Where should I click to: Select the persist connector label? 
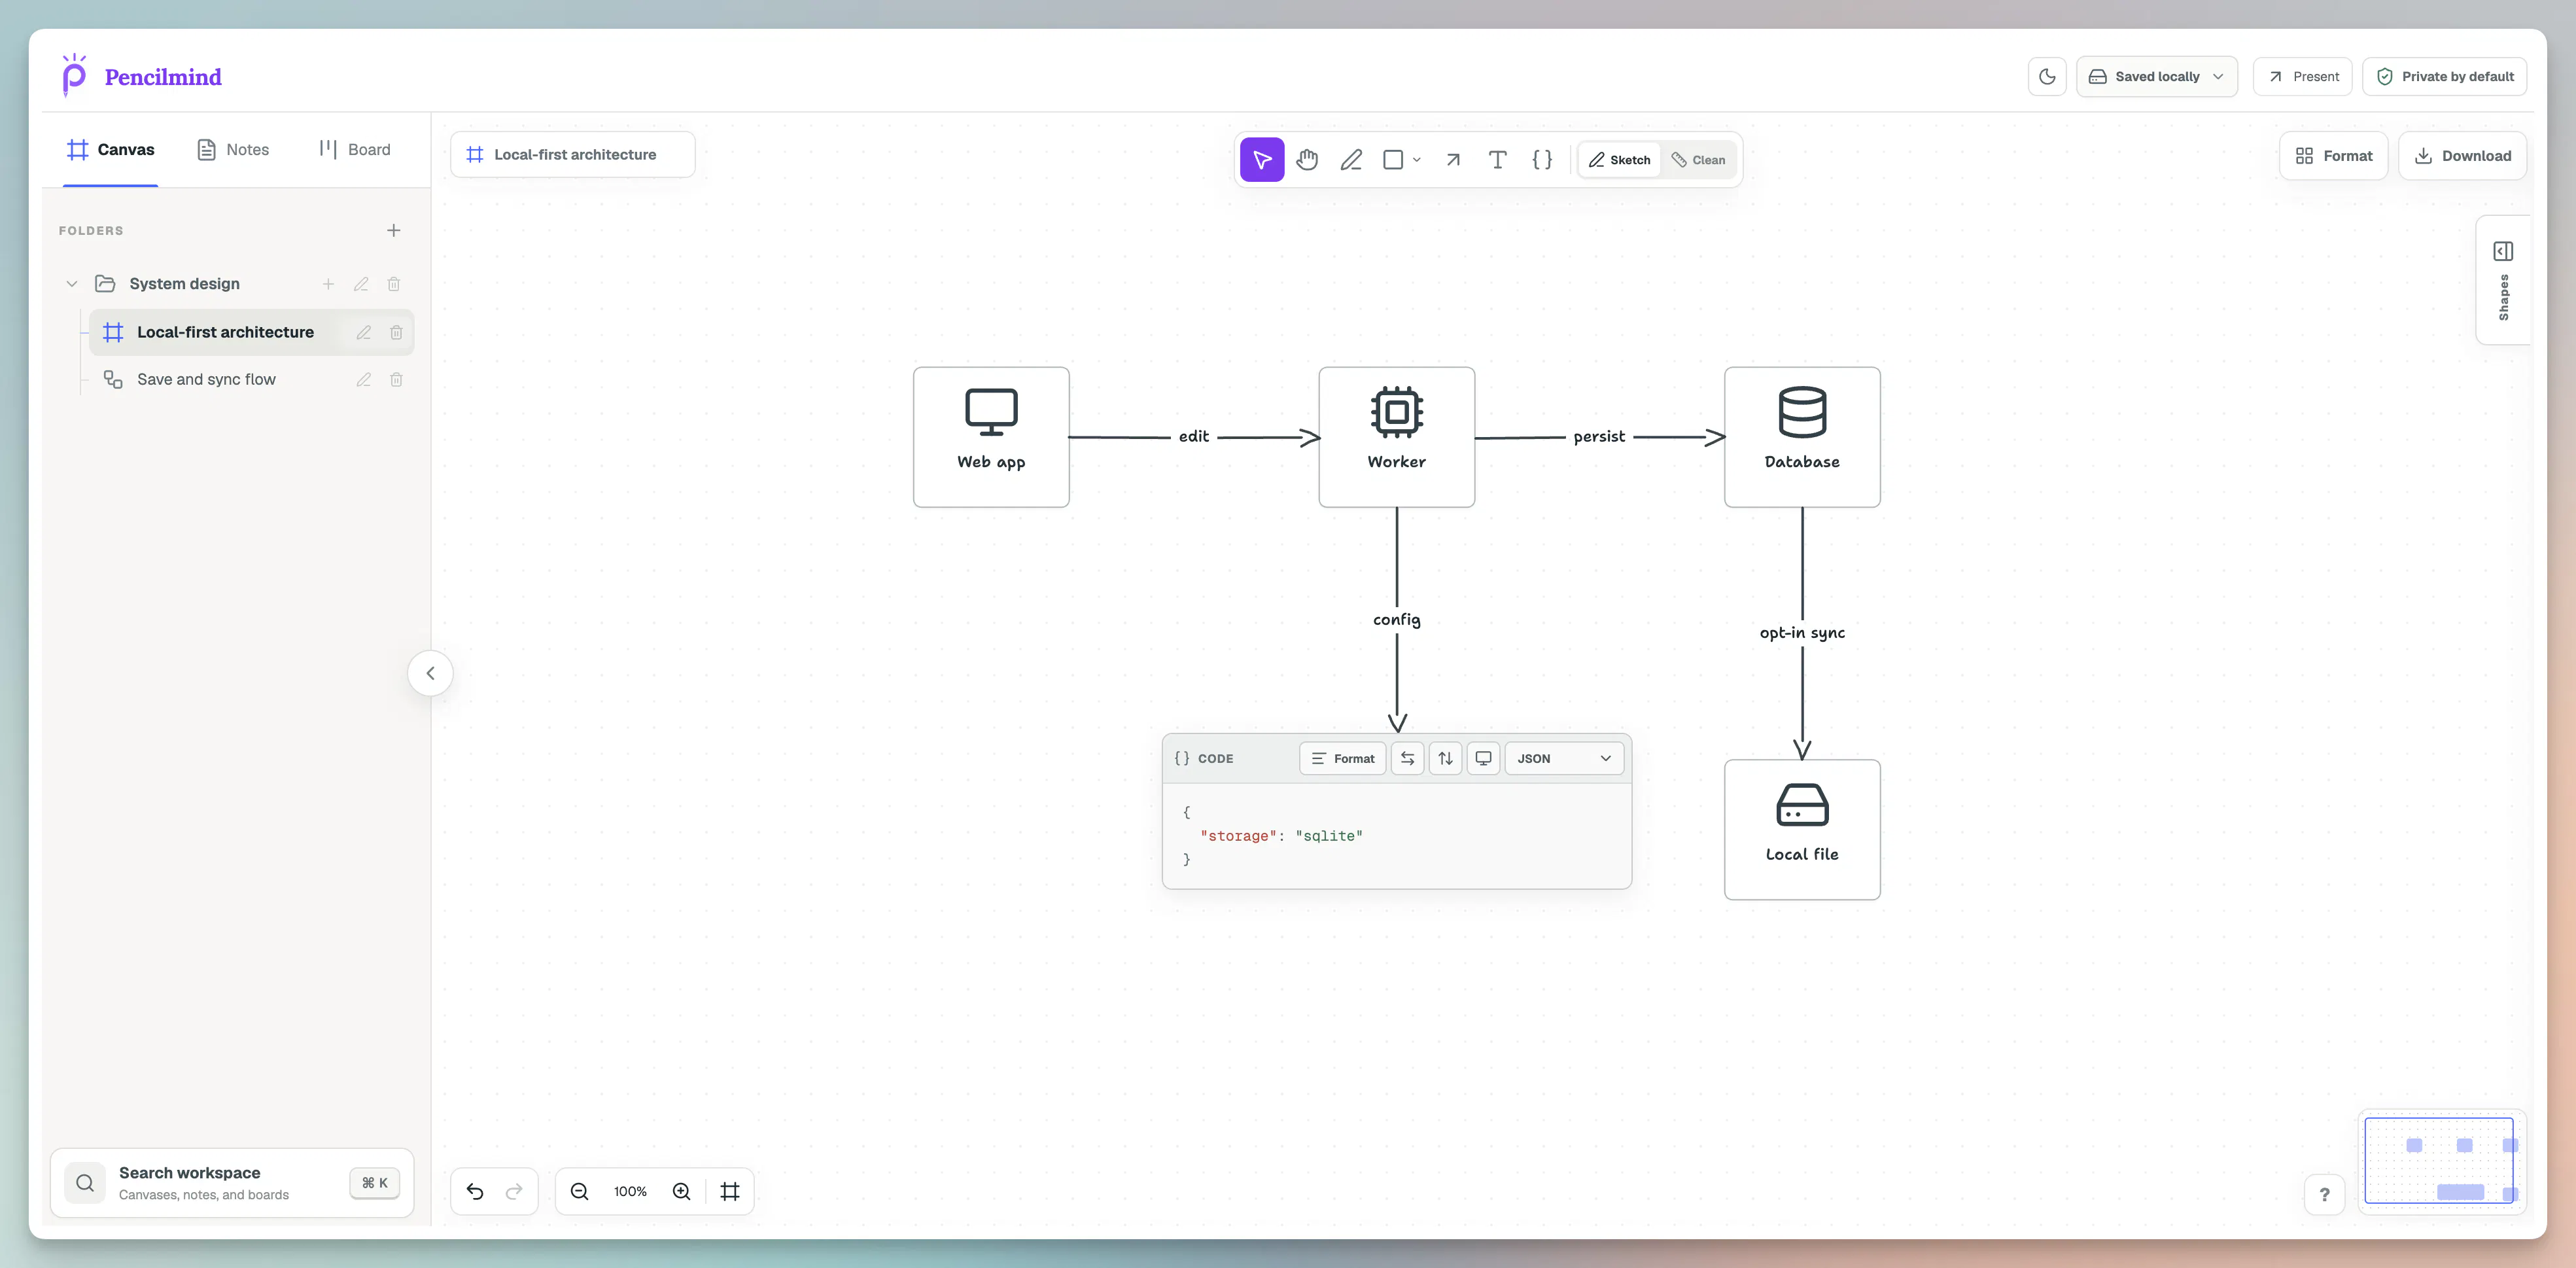[x=1599, y=437]
